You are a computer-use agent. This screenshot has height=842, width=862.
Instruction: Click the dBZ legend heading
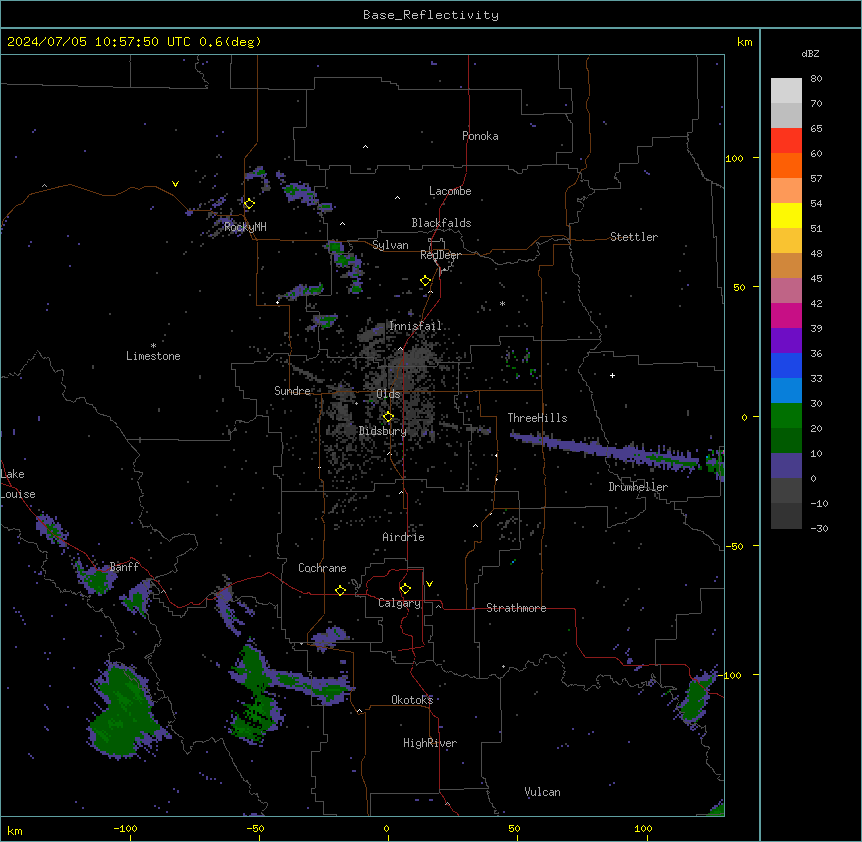tap(810, 53)
